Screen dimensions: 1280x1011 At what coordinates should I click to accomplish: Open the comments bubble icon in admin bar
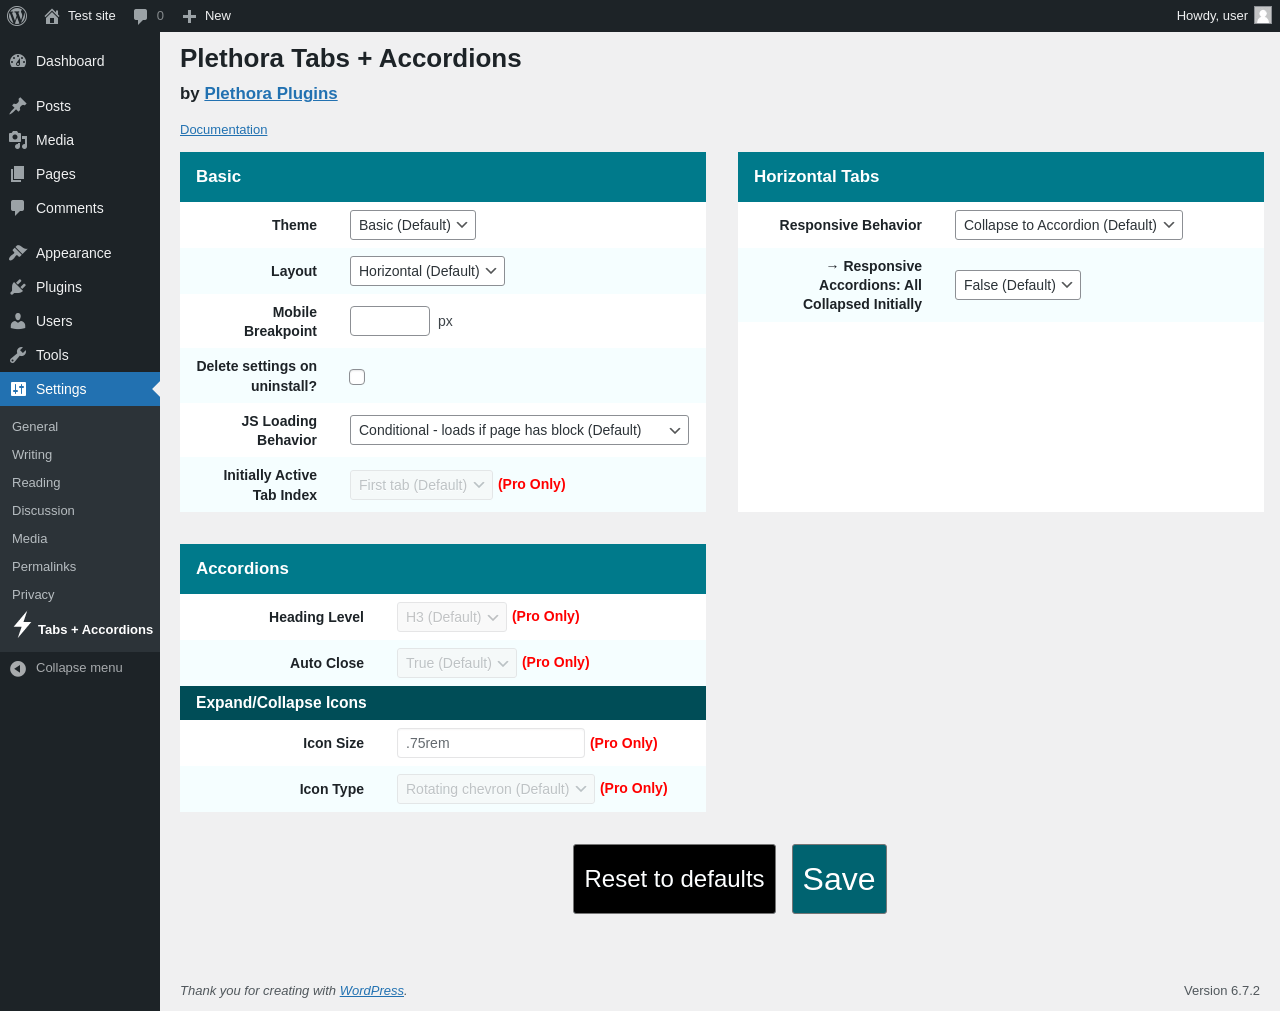point(140,16)
